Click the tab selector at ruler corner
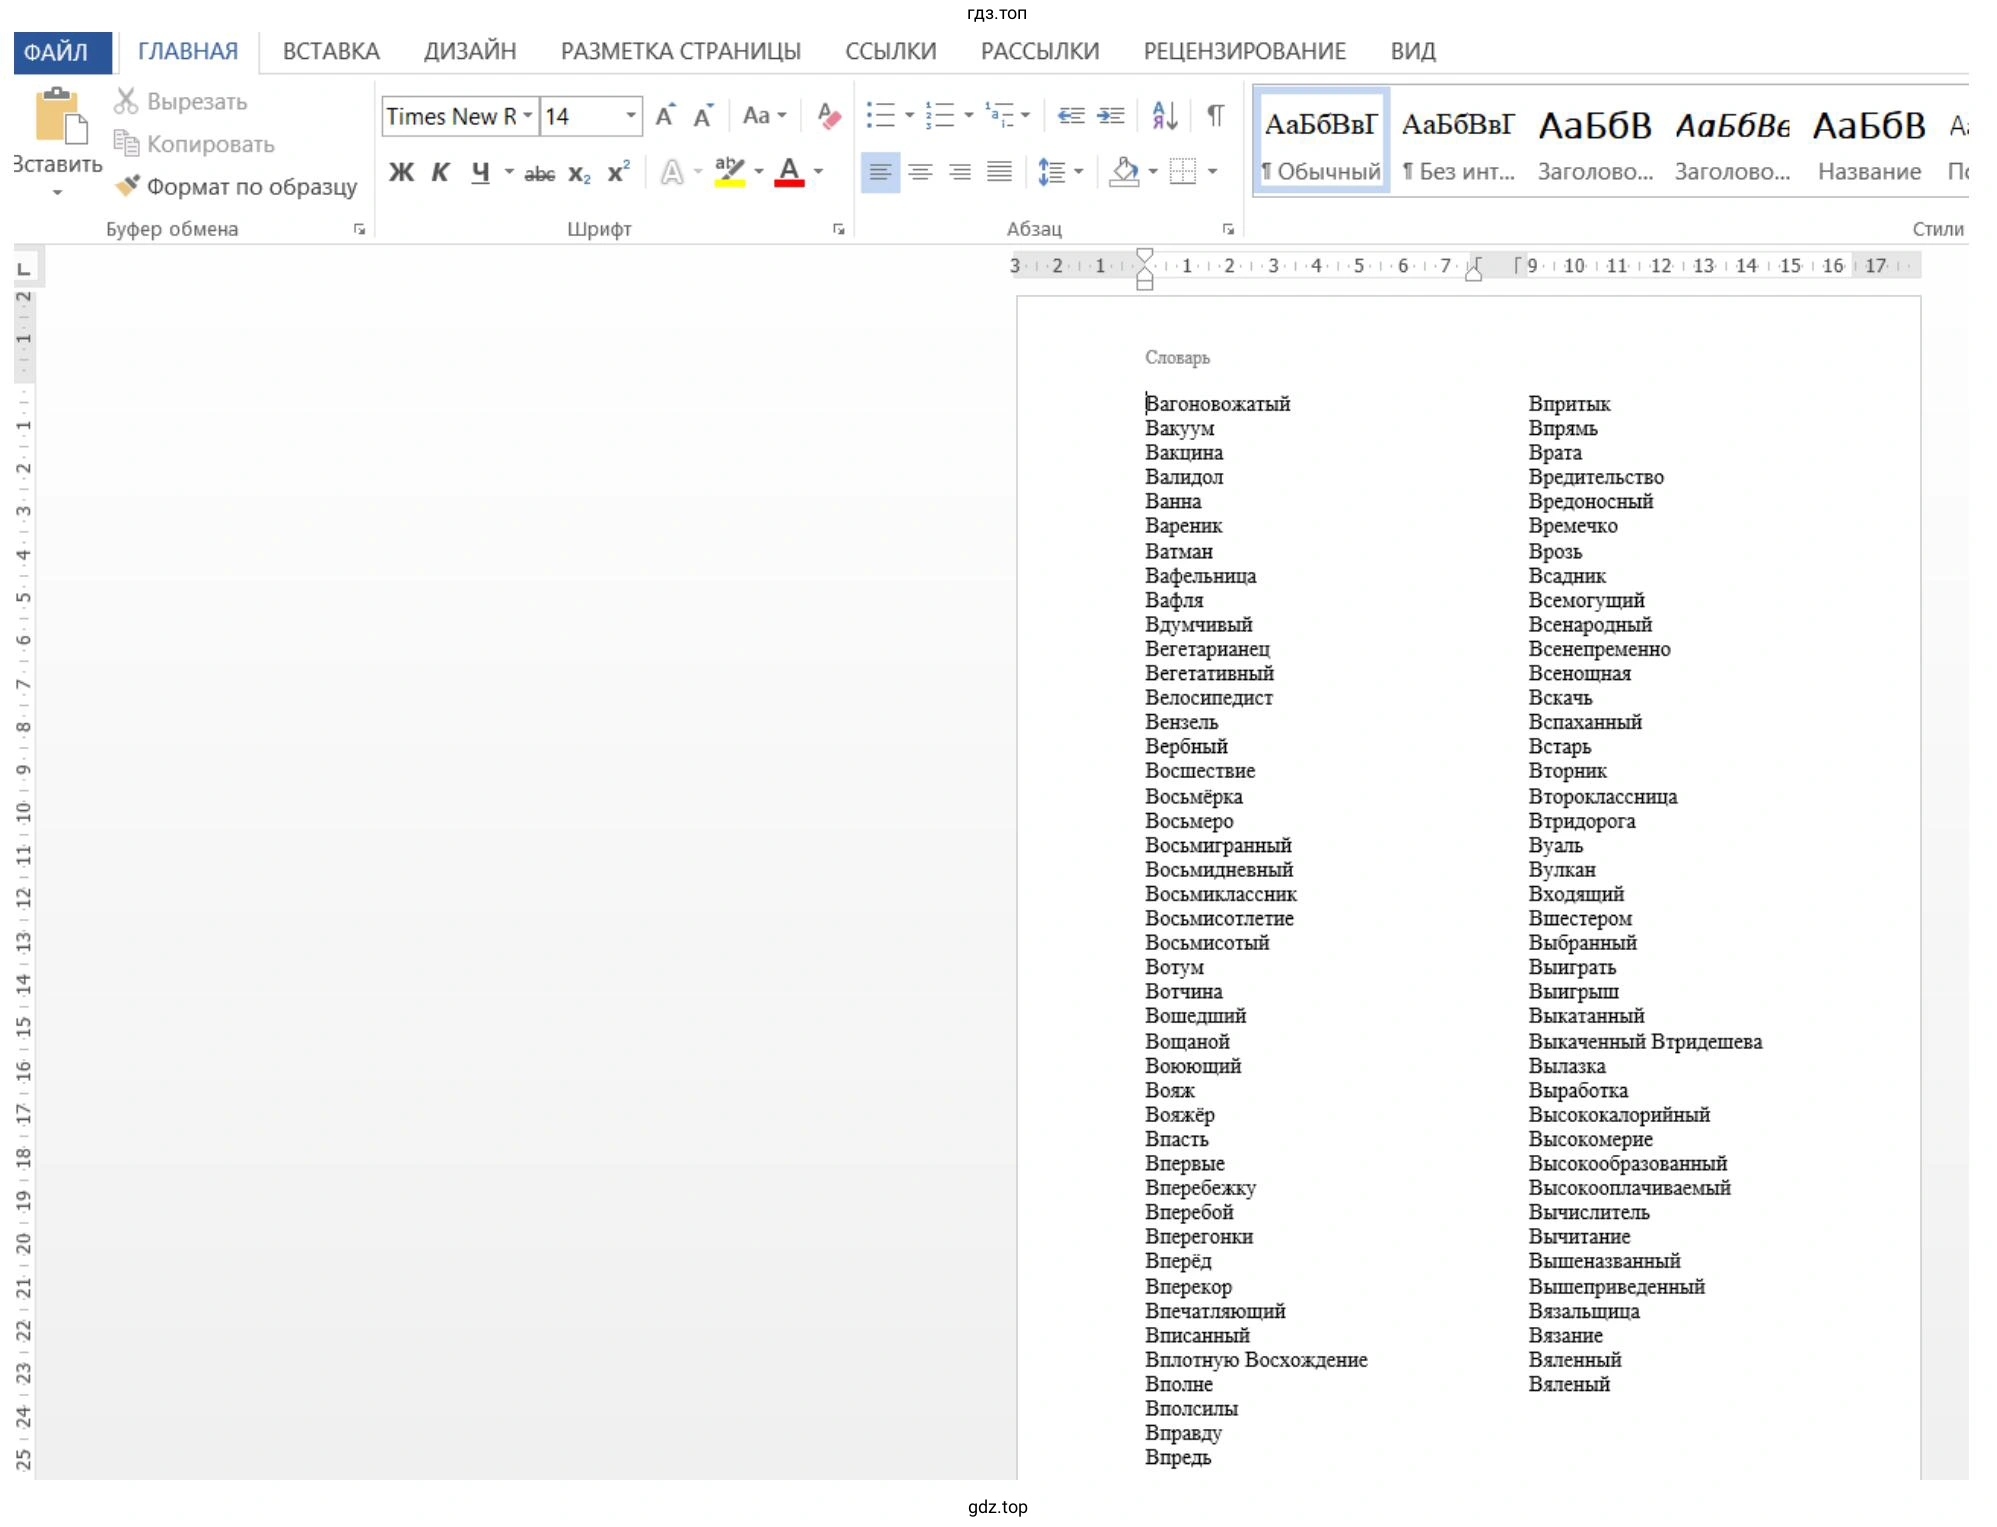Screen dimensions: 1997x1527 25,268
